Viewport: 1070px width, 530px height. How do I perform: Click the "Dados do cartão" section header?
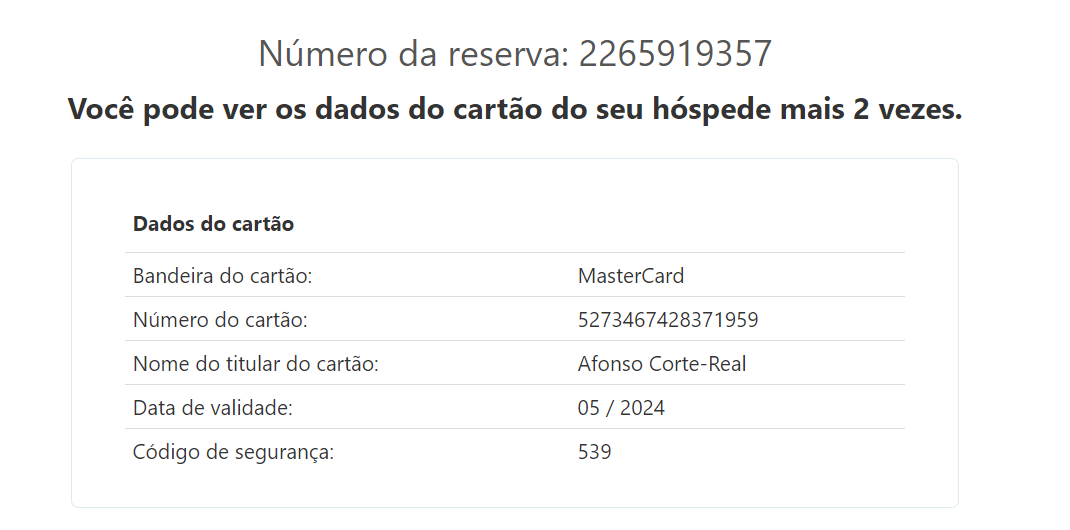pyautogui.click(x=213, y=224)
